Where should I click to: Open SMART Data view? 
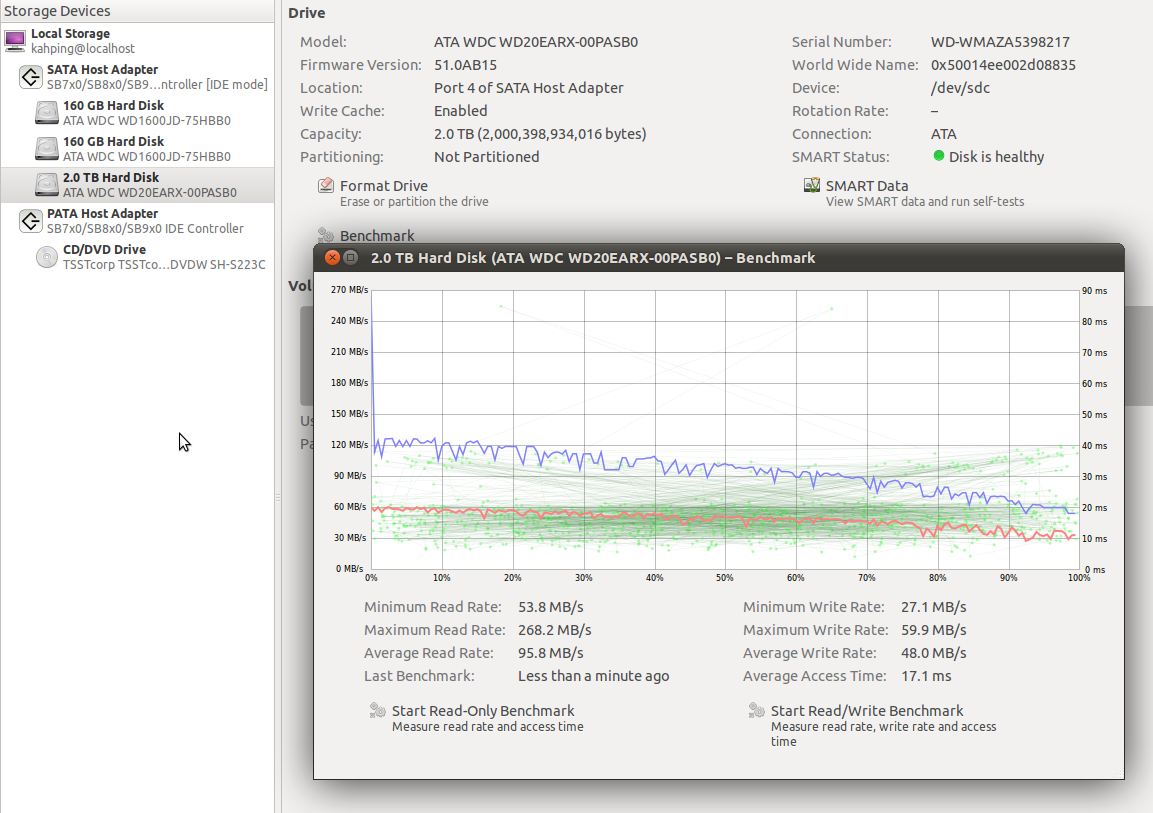point(914,193)
